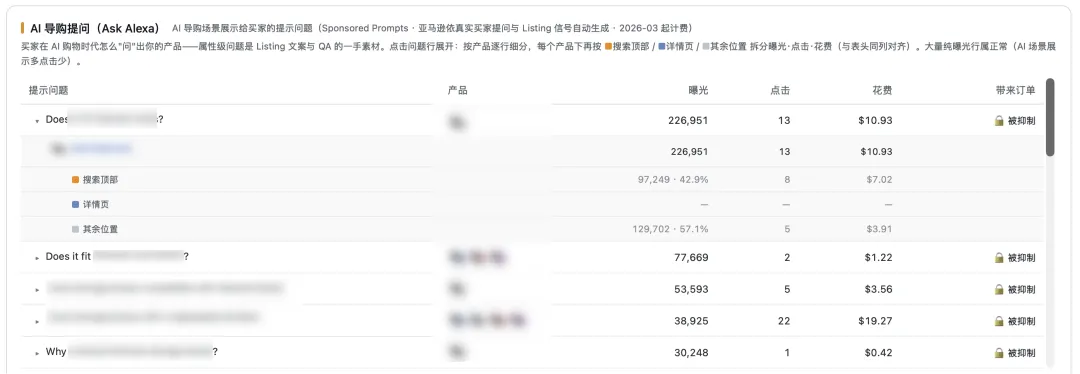Expand the row with 53,593 impressions
Screen dimensions: 1080x374
click(37, 290)
